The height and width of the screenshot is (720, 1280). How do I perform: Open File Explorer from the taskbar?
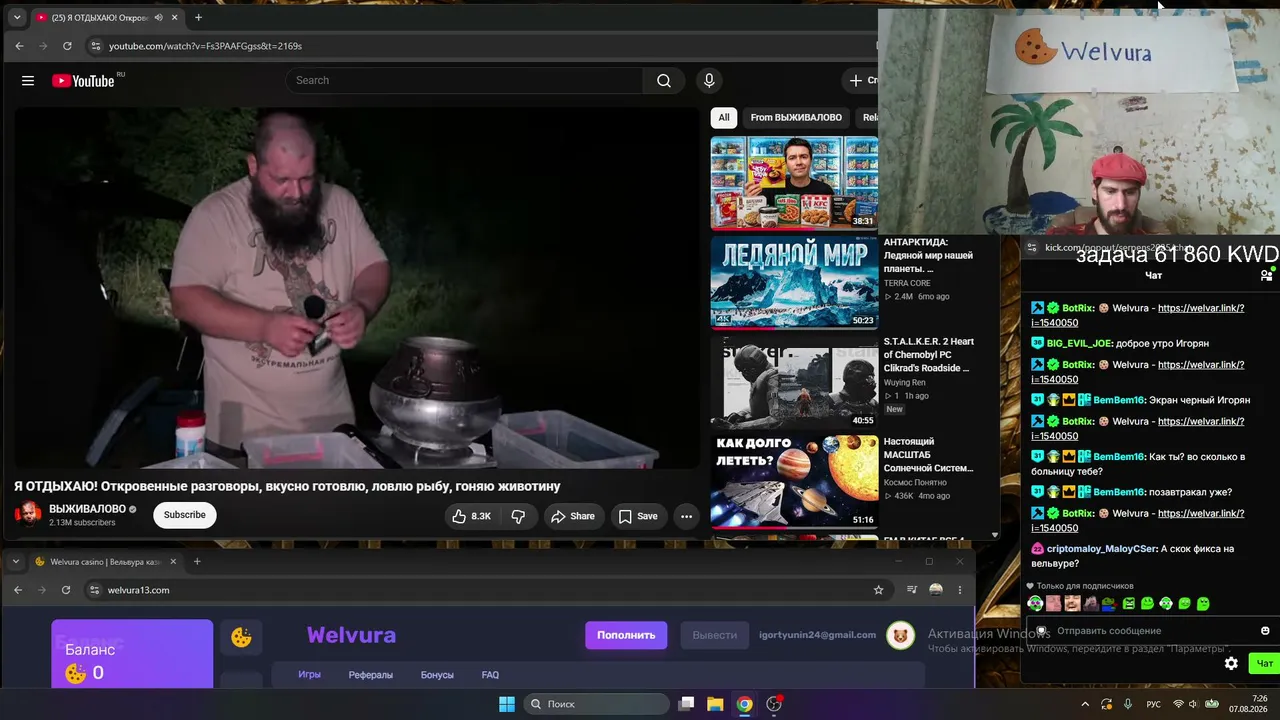pyautogui.click(x=715, y=704)
